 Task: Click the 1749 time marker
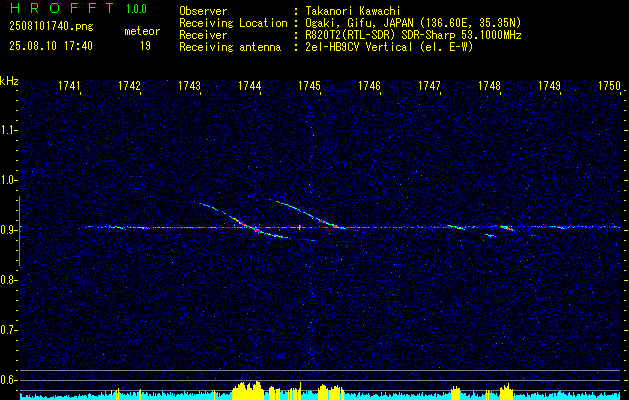[550, 86]
